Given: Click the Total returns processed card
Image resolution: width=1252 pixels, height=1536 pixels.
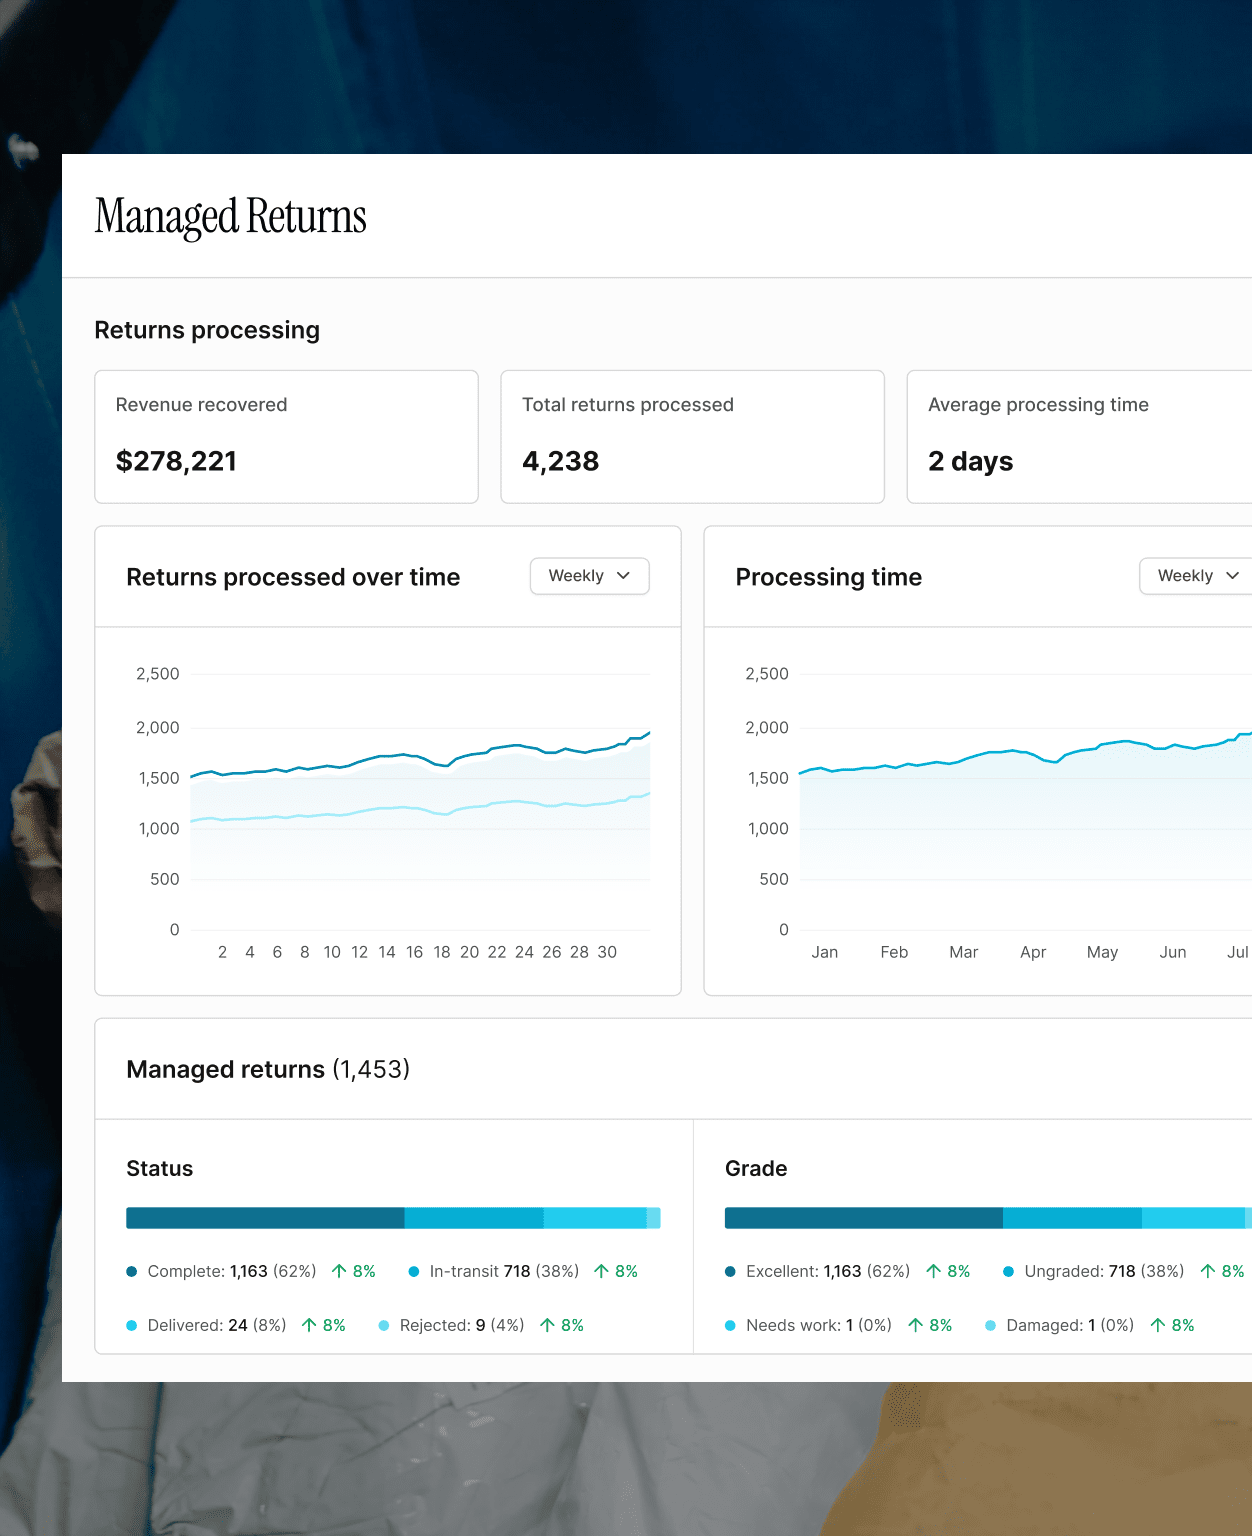Looking at the screenshot, I should pyautogui.click(x=692, y=437).
